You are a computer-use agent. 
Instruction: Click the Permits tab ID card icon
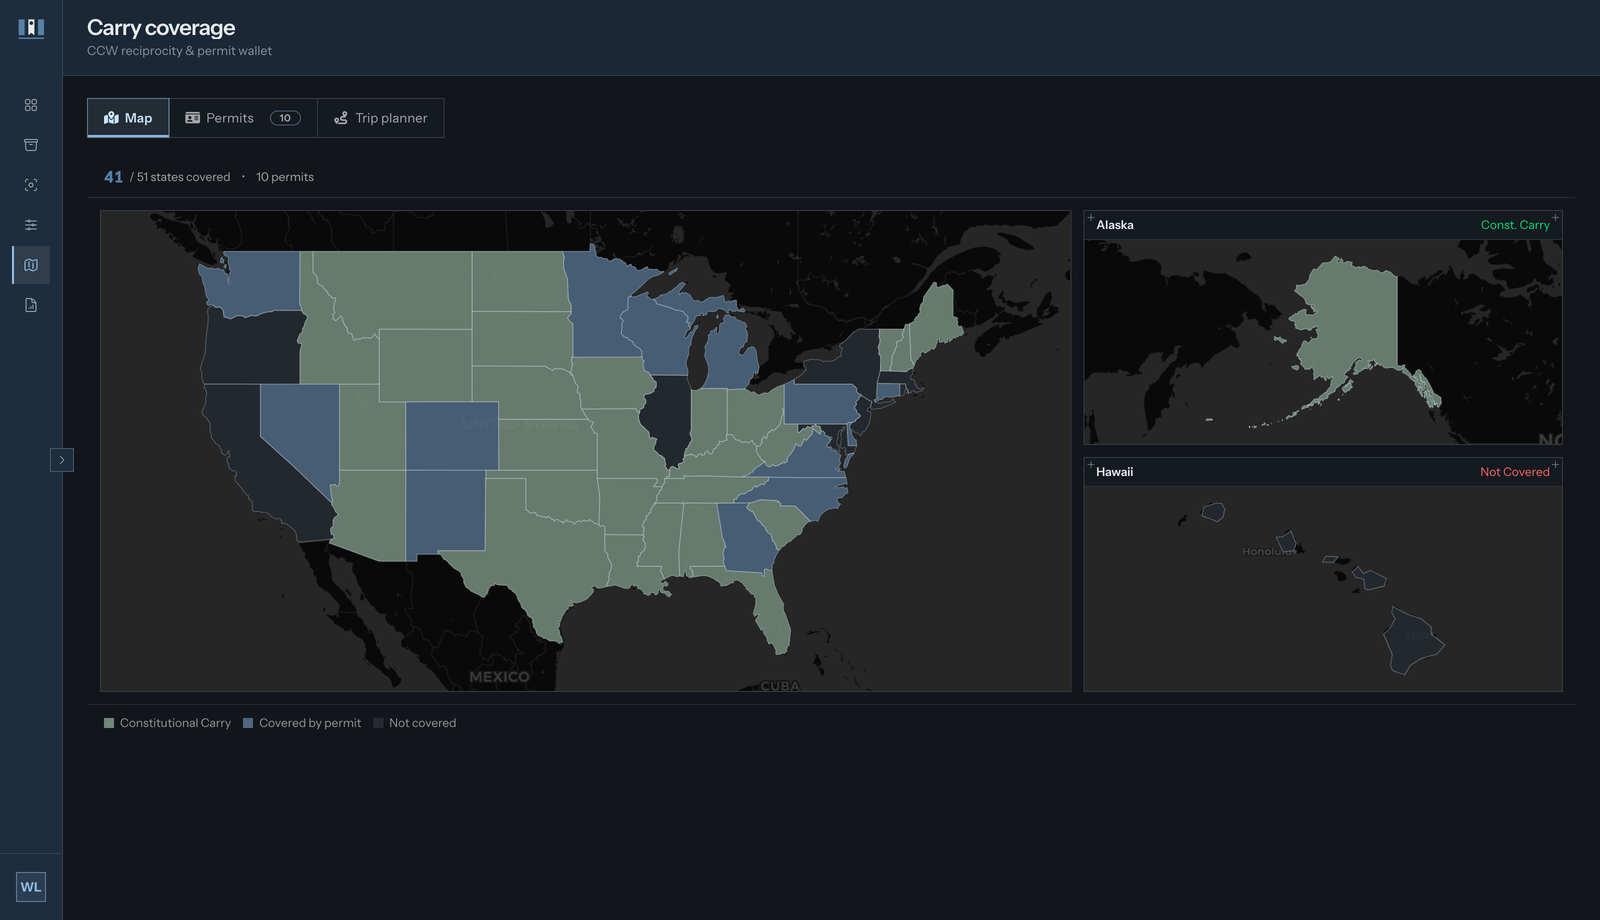point(193,118)
